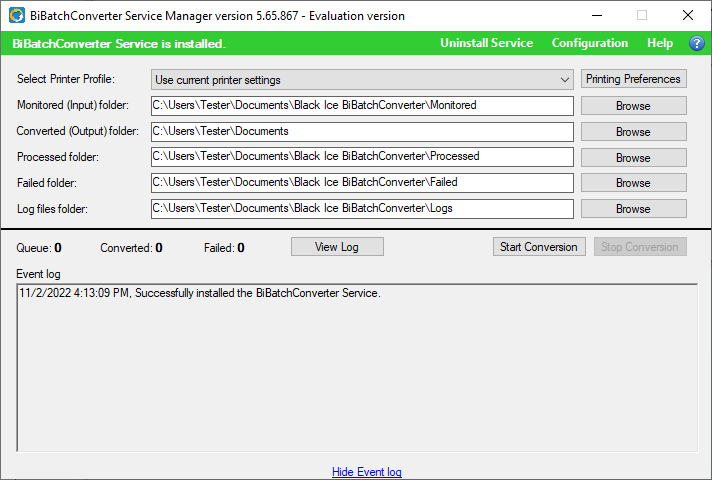Viewport: 712px width, 480px height.
Task: Click the Monitored (Input) folder path field
Action: point(362,105)
